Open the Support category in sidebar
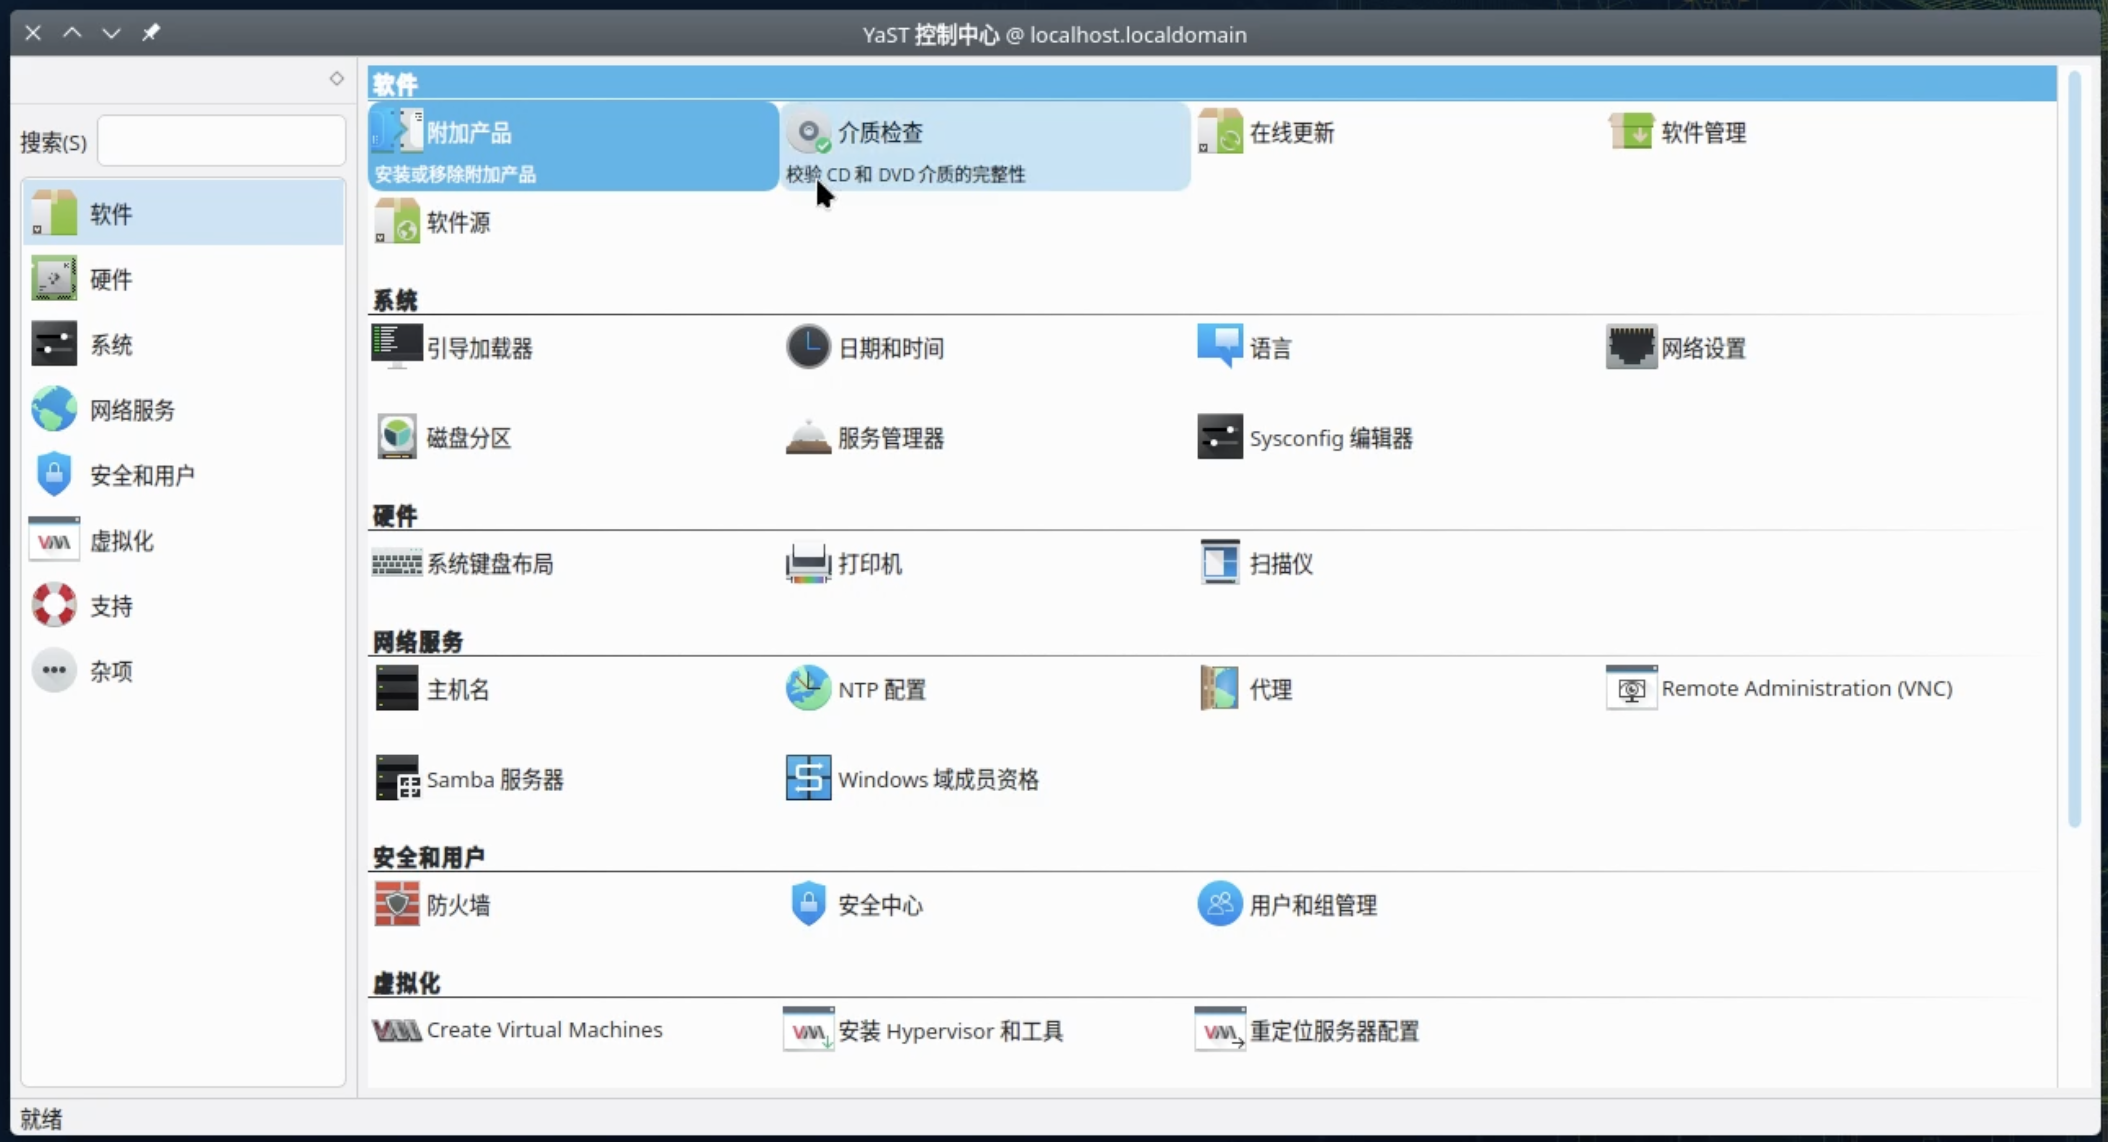 [110, 606]
